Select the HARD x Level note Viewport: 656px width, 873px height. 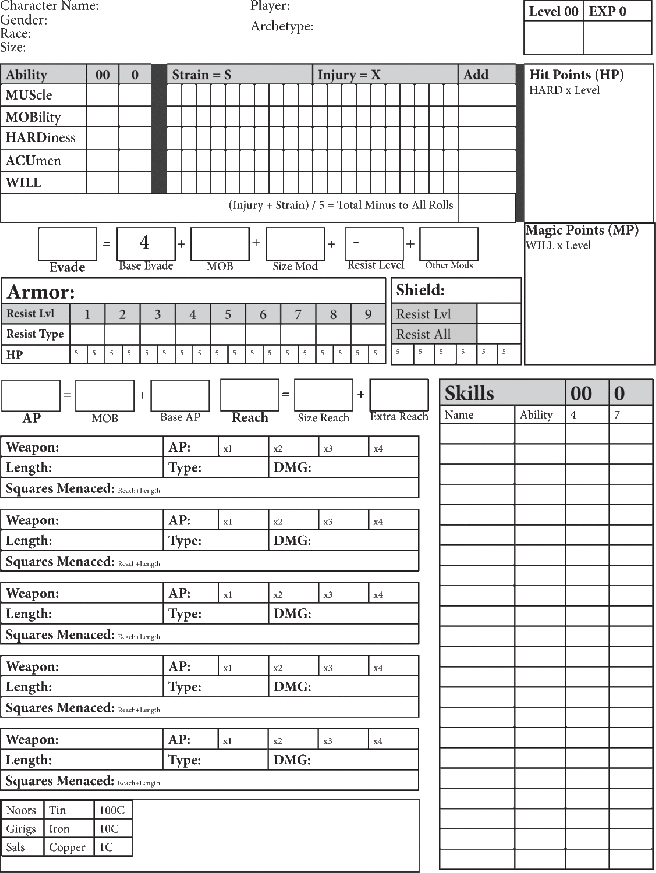click(x=564, y=90)
